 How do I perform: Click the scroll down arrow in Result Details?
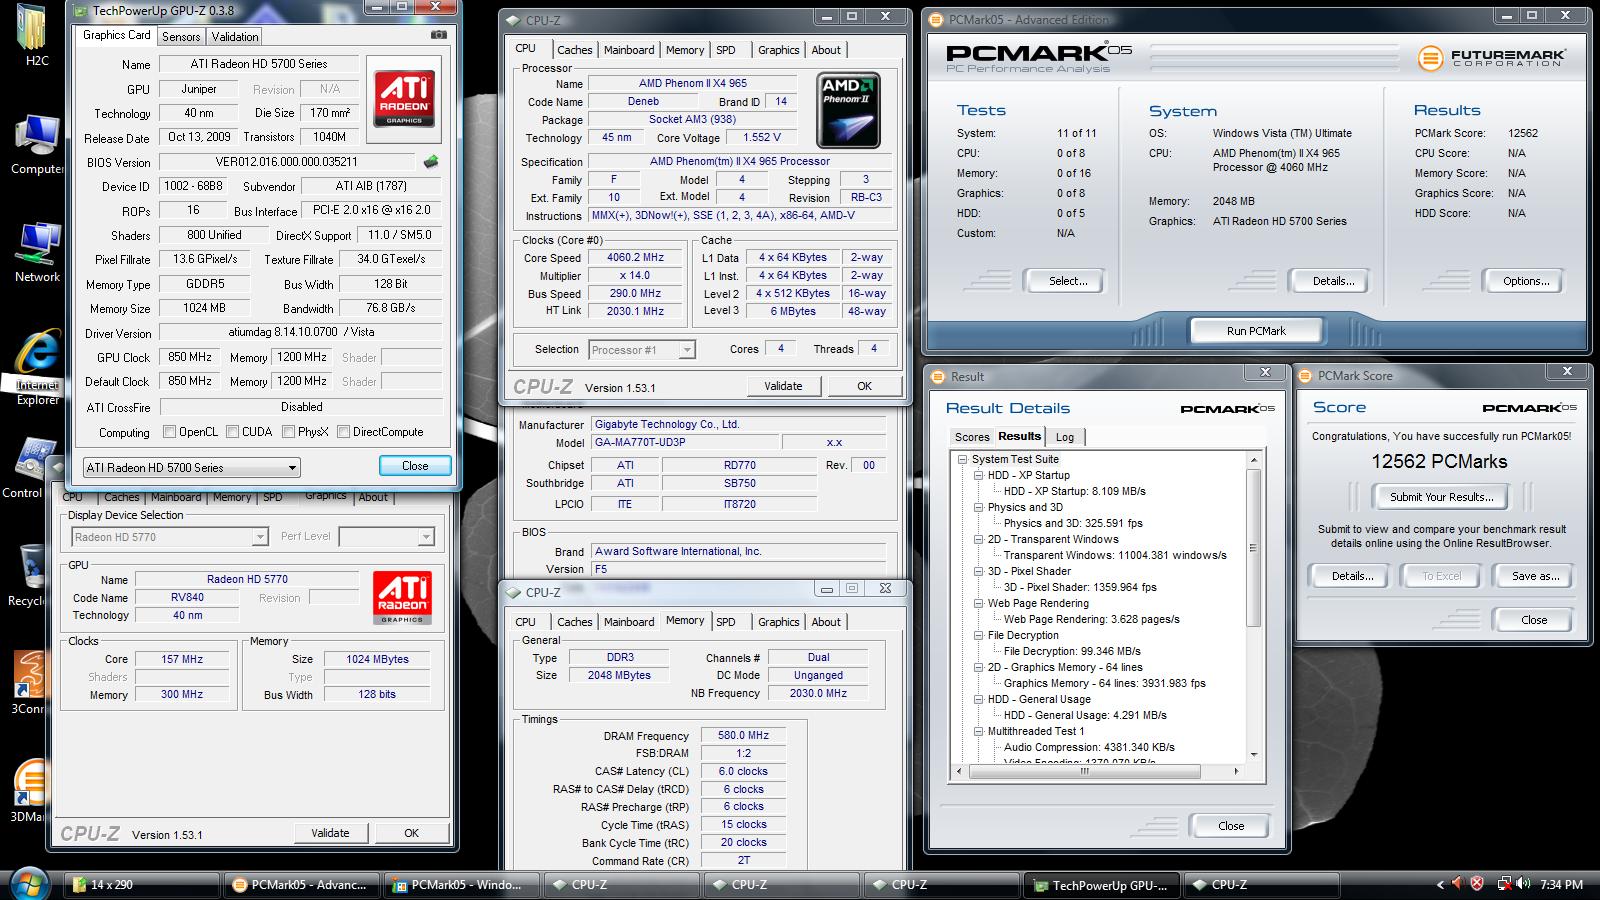click(1254, 755)
